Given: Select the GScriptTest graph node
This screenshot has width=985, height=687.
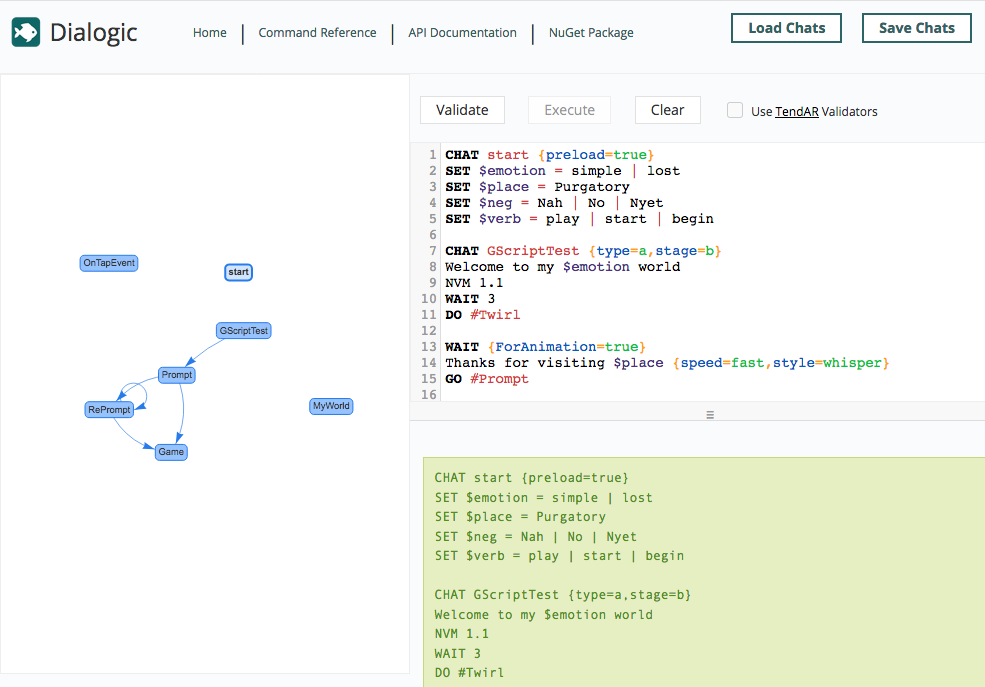Looking at the screenshot, I should (244, 331).
